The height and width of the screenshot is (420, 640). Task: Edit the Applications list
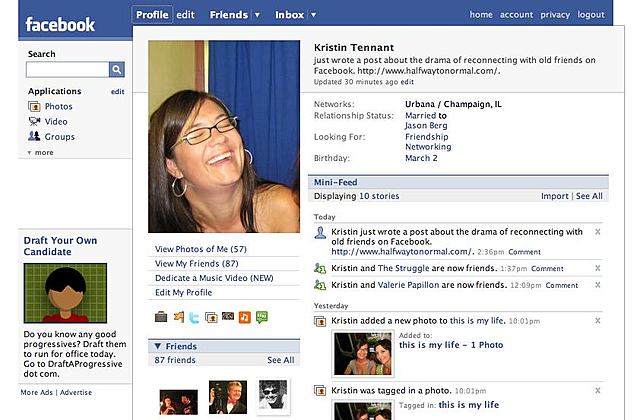tap(118, 92)
